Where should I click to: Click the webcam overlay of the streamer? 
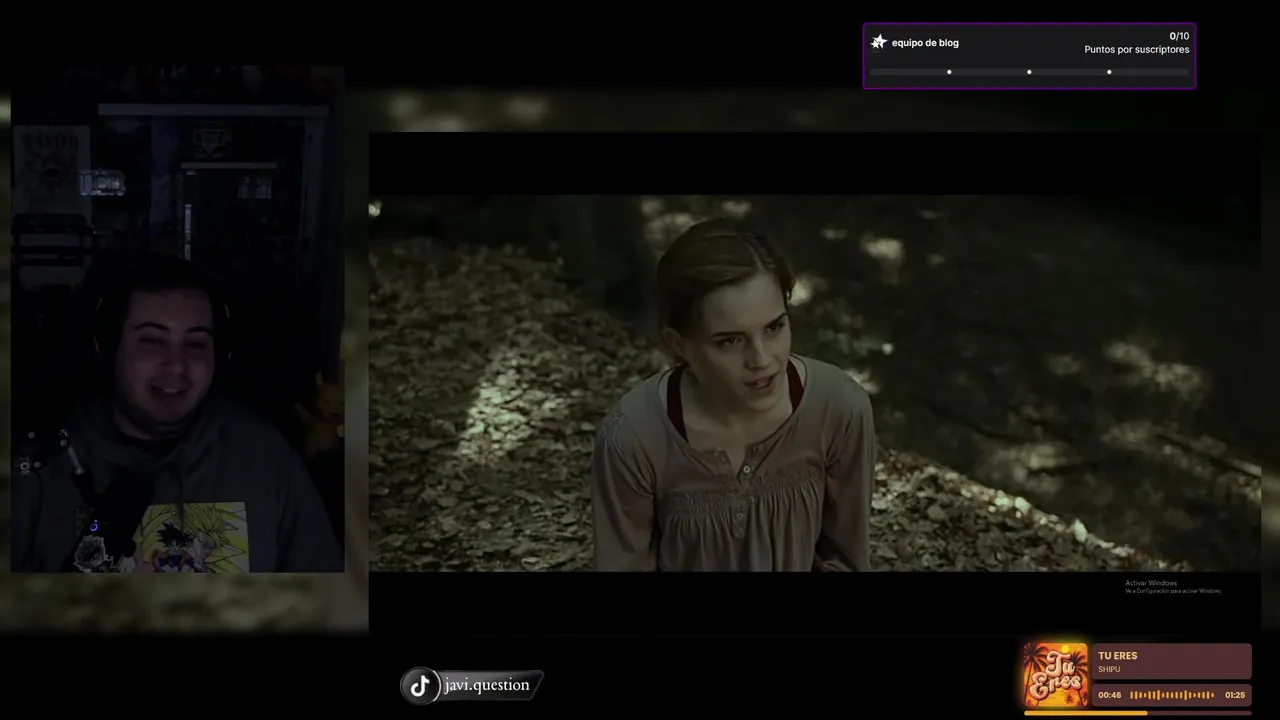pos(178,320)
